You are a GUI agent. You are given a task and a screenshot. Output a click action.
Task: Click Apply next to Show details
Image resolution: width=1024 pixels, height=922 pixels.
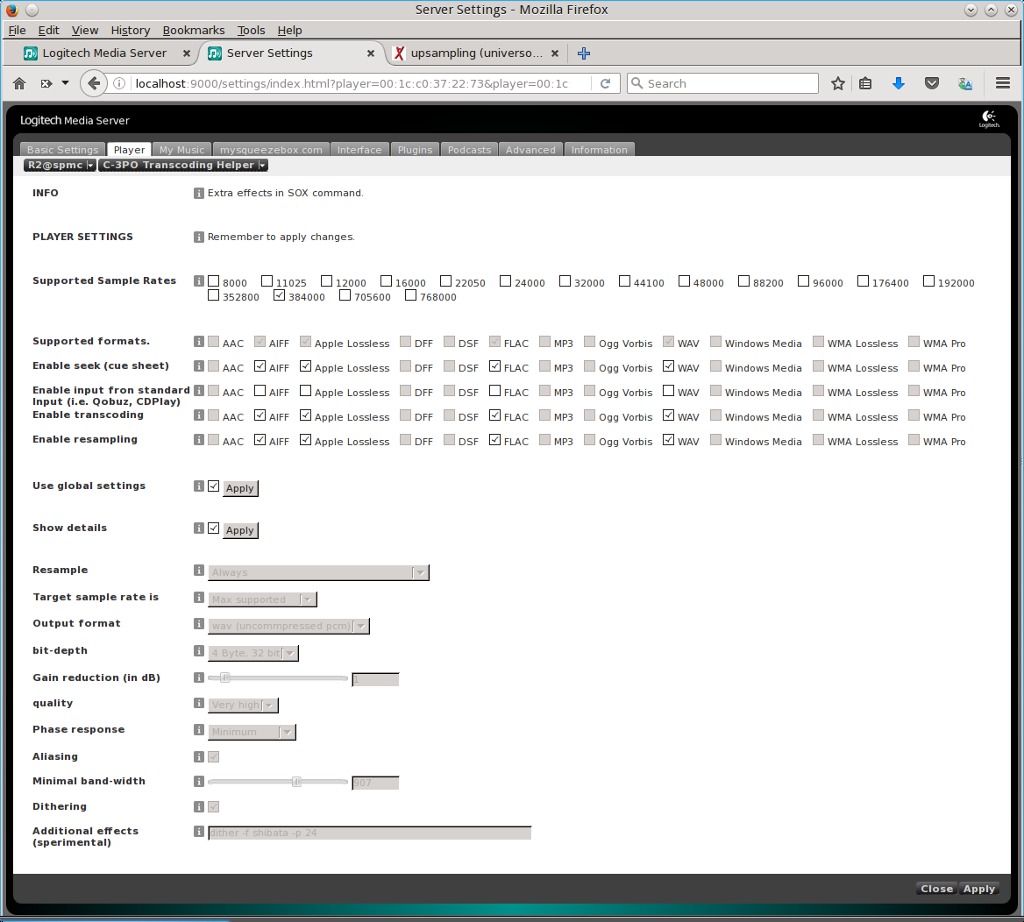tap(240, 530)
